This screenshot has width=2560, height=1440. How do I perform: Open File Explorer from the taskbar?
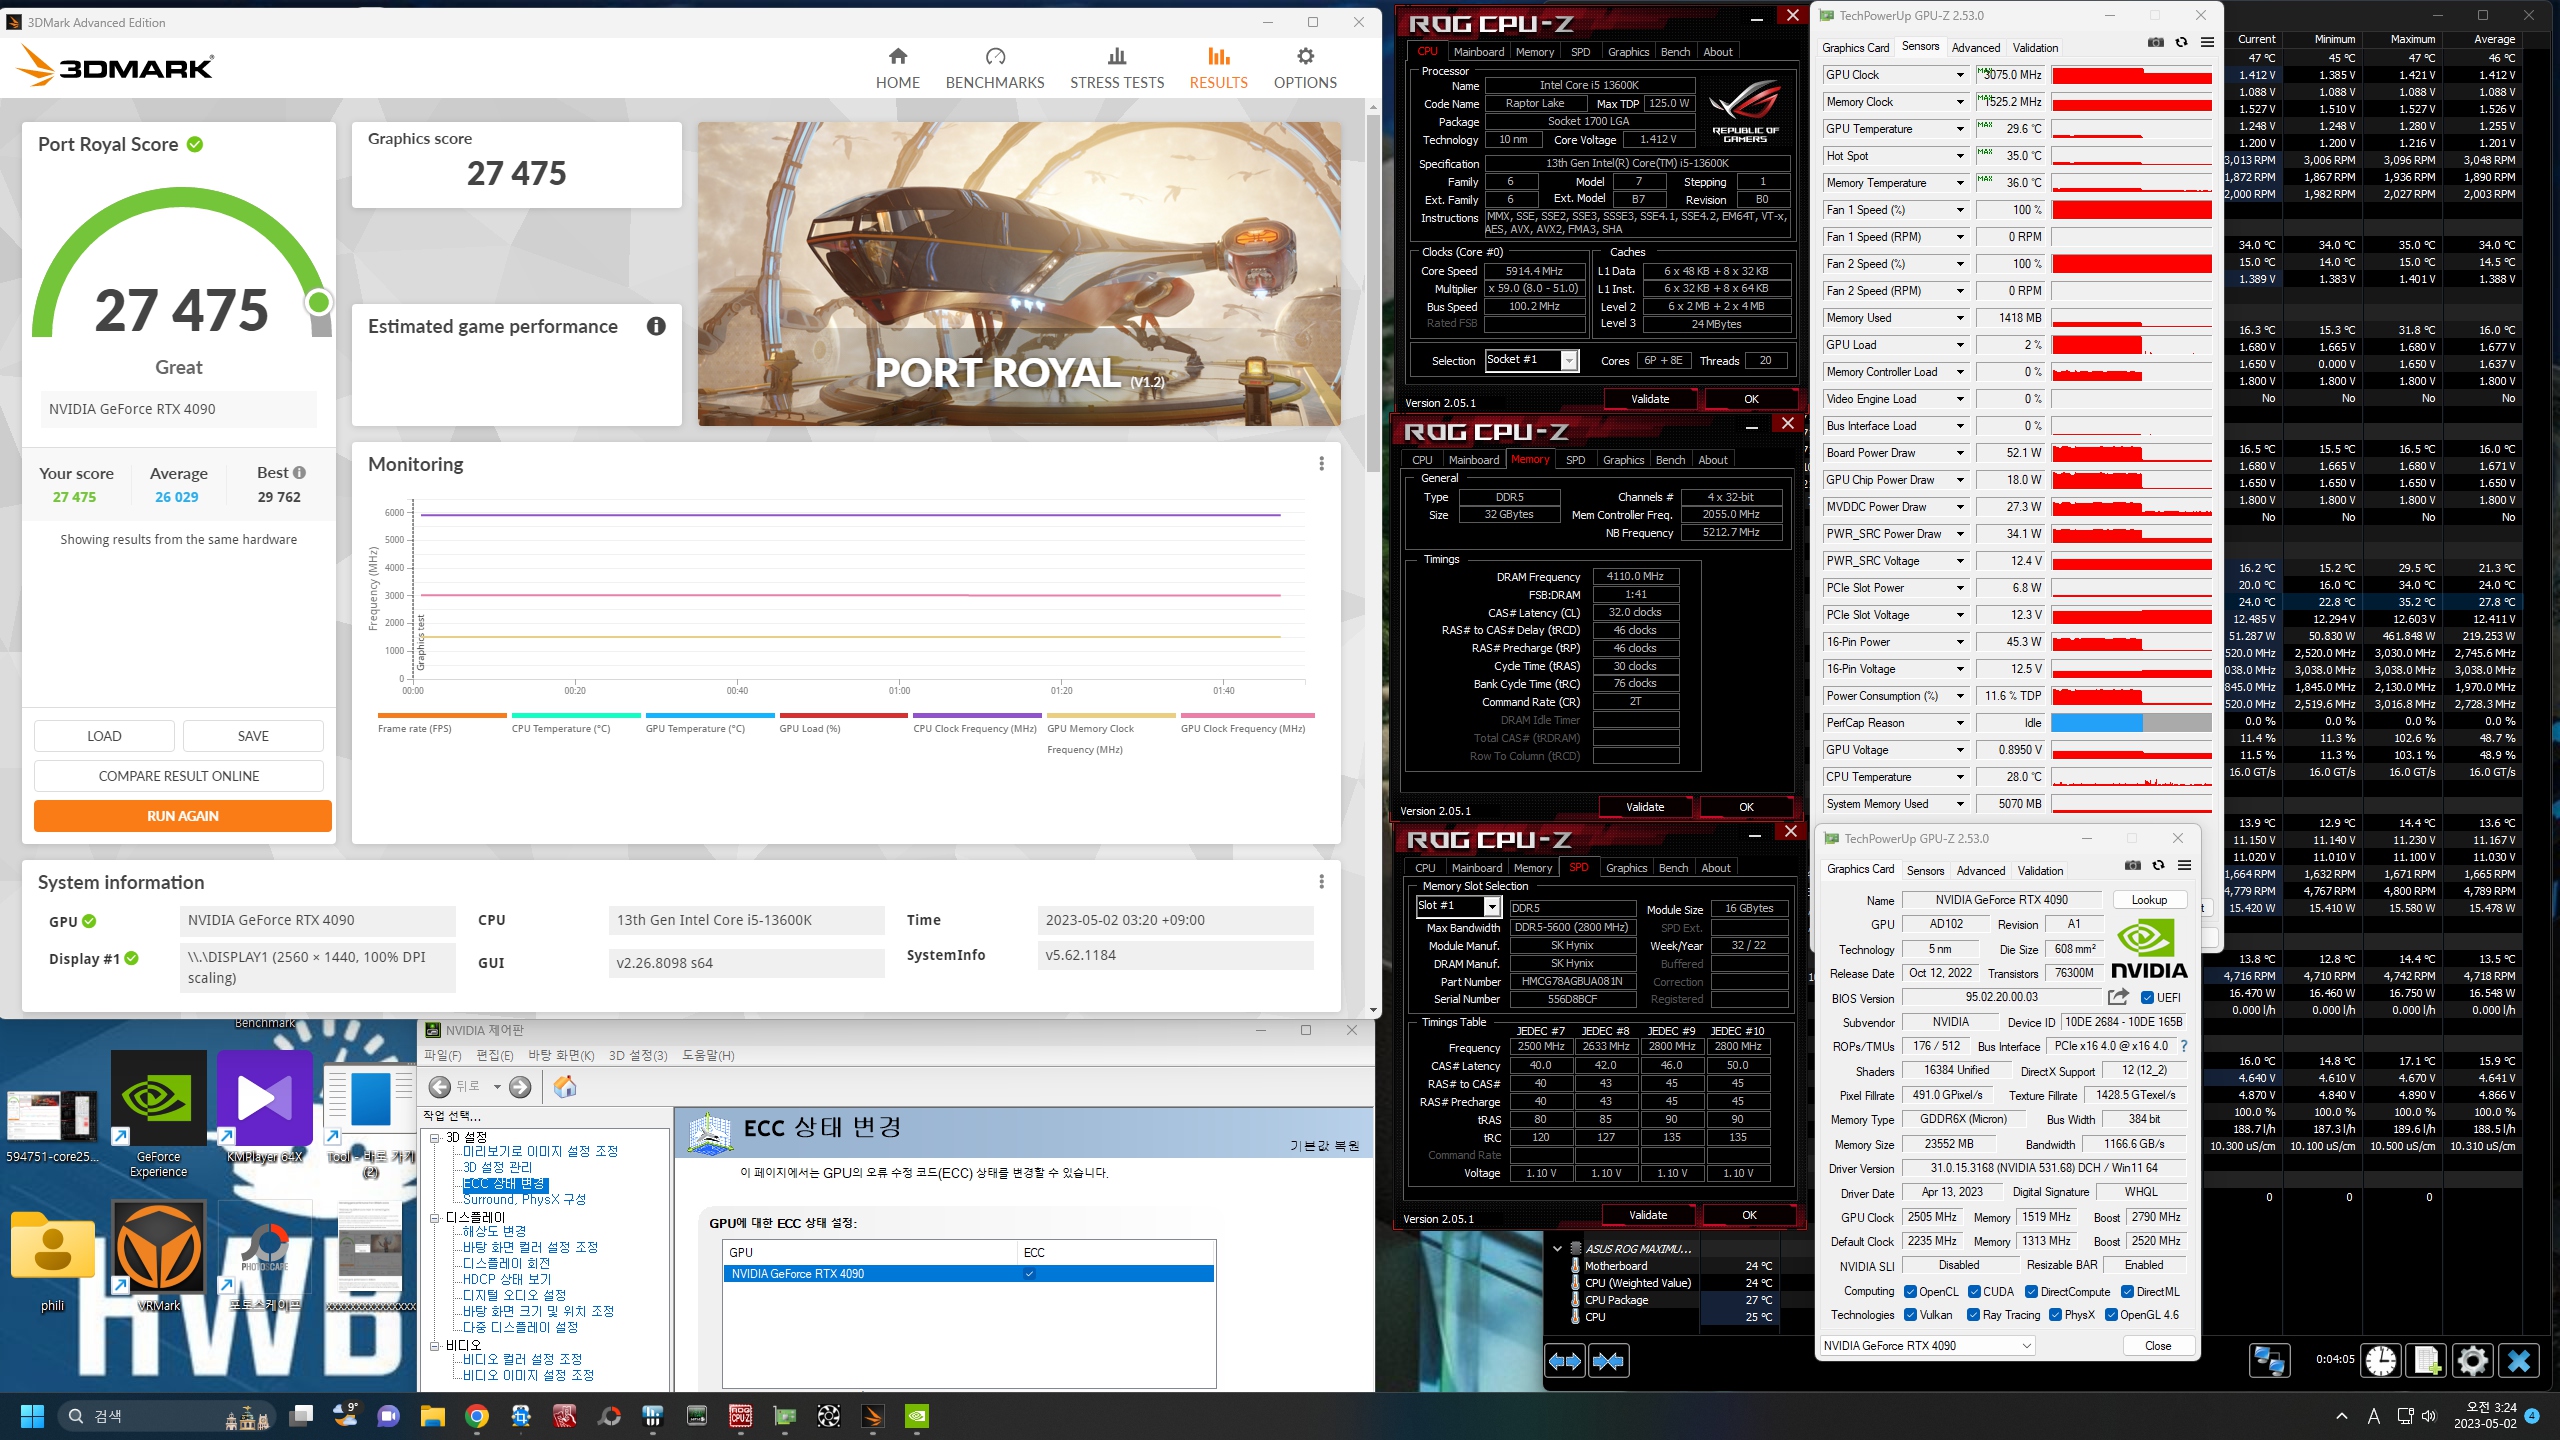432,1416
